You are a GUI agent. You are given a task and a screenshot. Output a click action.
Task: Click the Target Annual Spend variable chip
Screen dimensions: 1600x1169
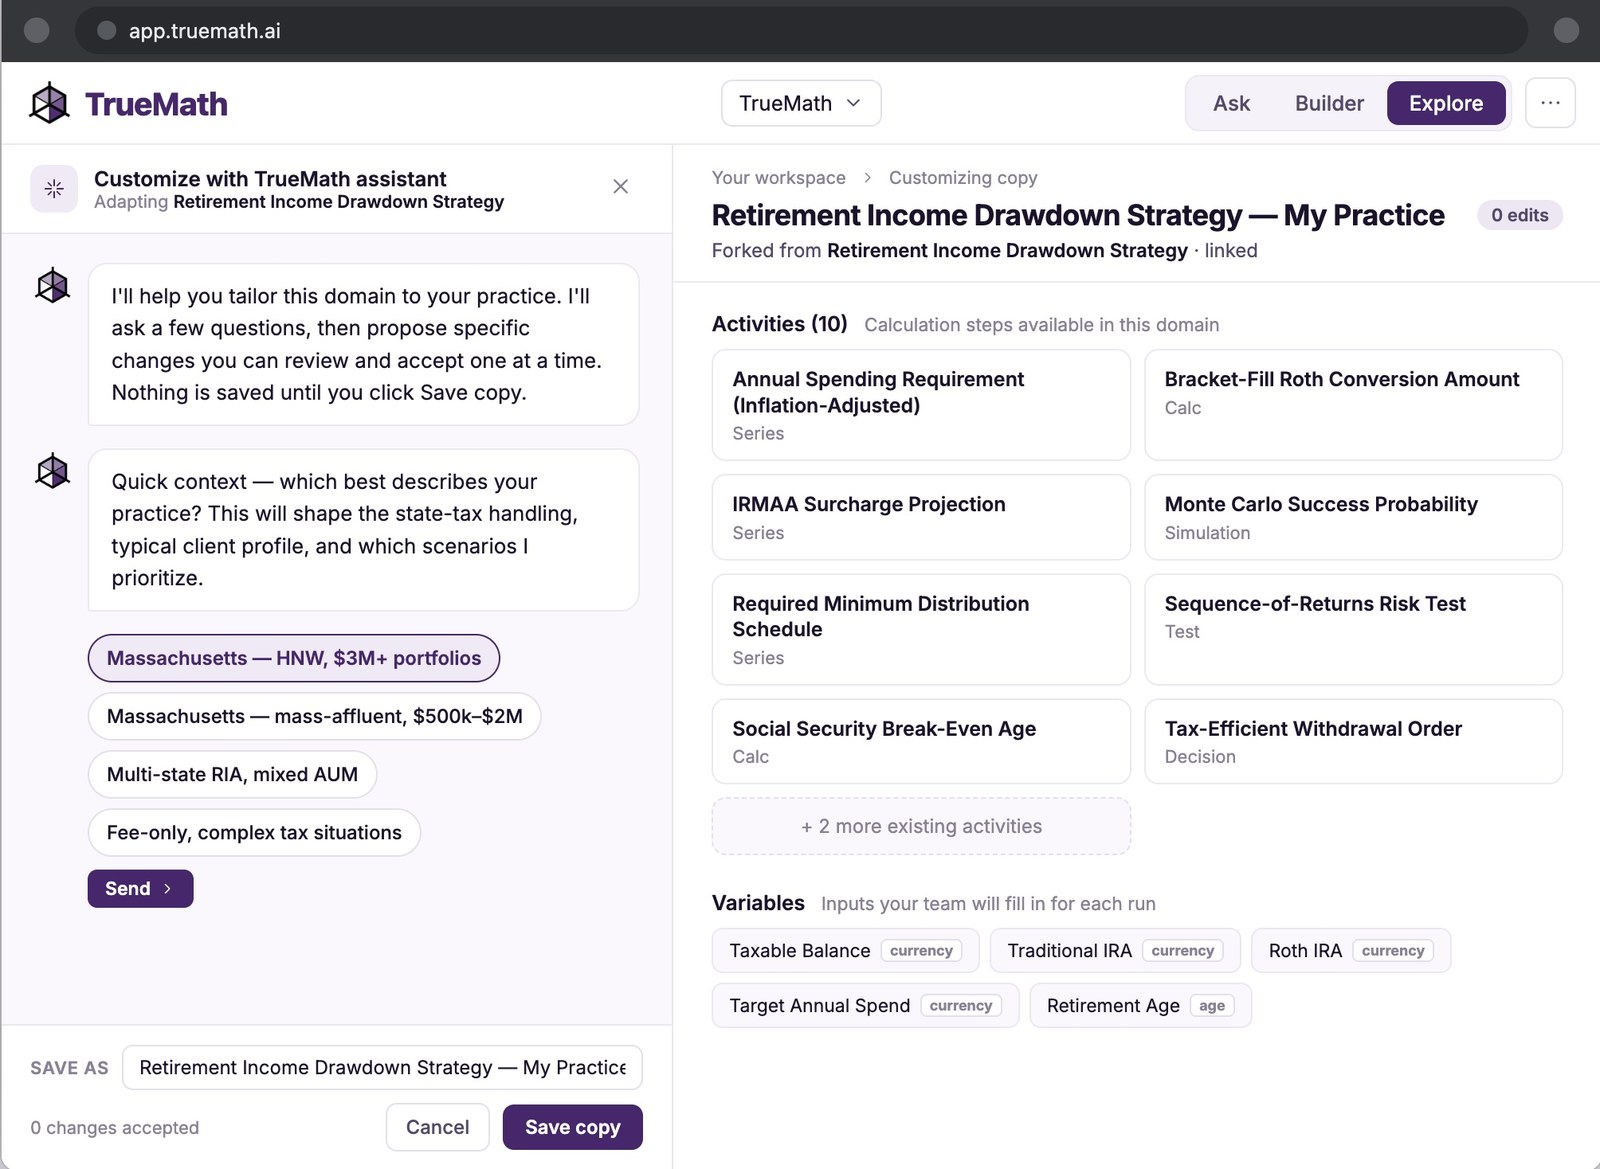[x=865, y=1005]
